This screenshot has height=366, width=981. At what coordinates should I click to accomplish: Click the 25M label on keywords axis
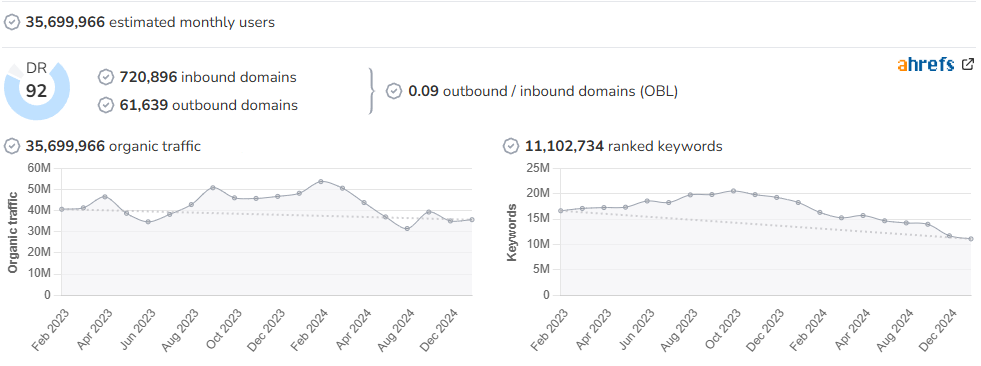[537, 168]
